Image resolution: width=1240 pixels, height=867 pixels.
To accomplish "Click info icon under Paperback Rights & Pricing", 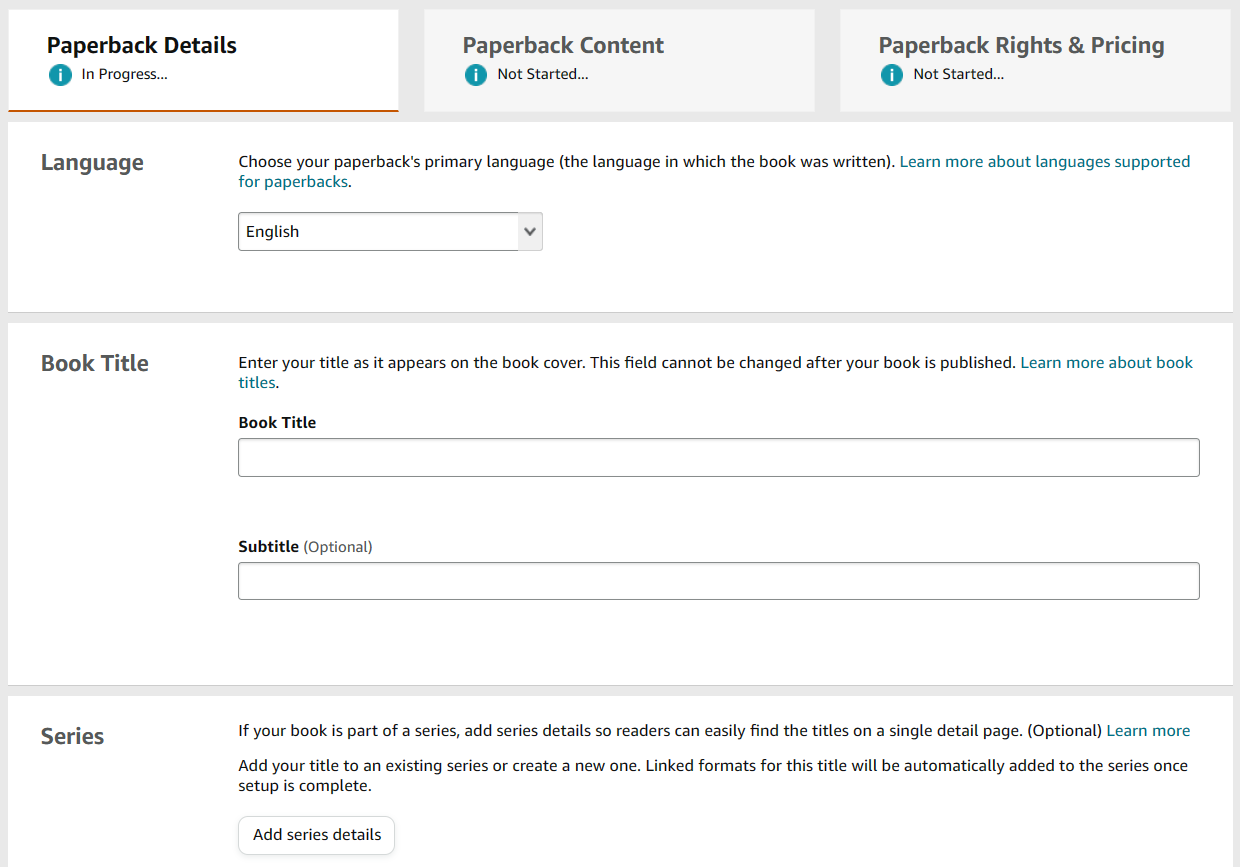I will tap(892, 75).
